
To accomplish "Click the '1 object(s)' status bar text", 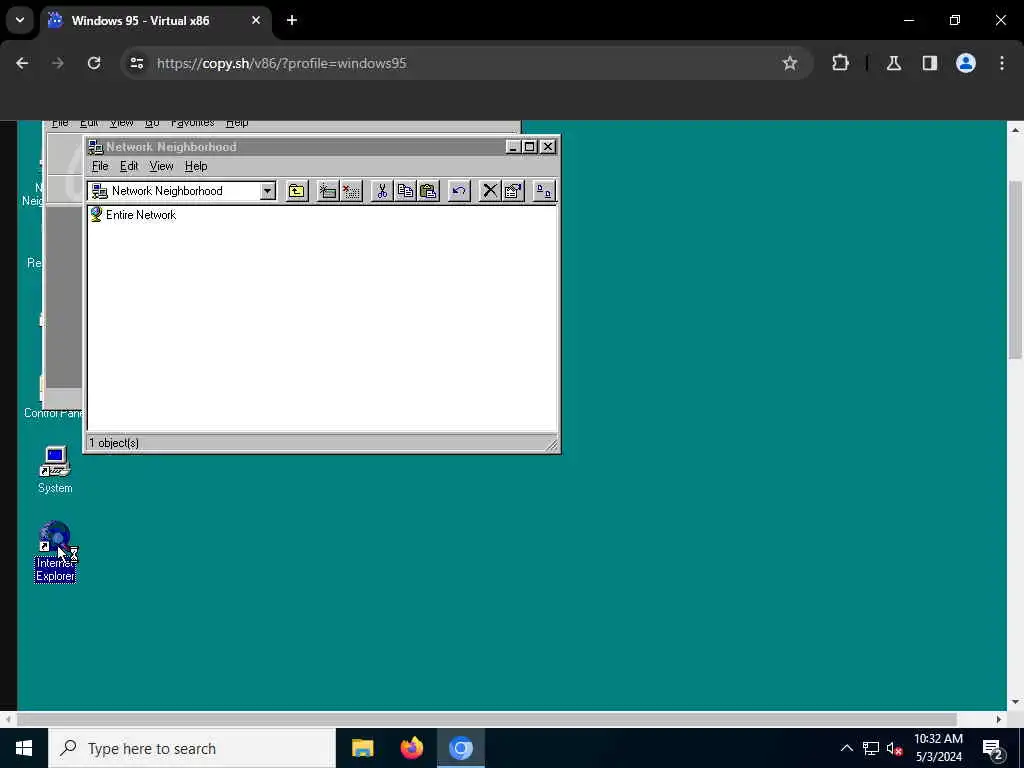I will tap(114, 443).
